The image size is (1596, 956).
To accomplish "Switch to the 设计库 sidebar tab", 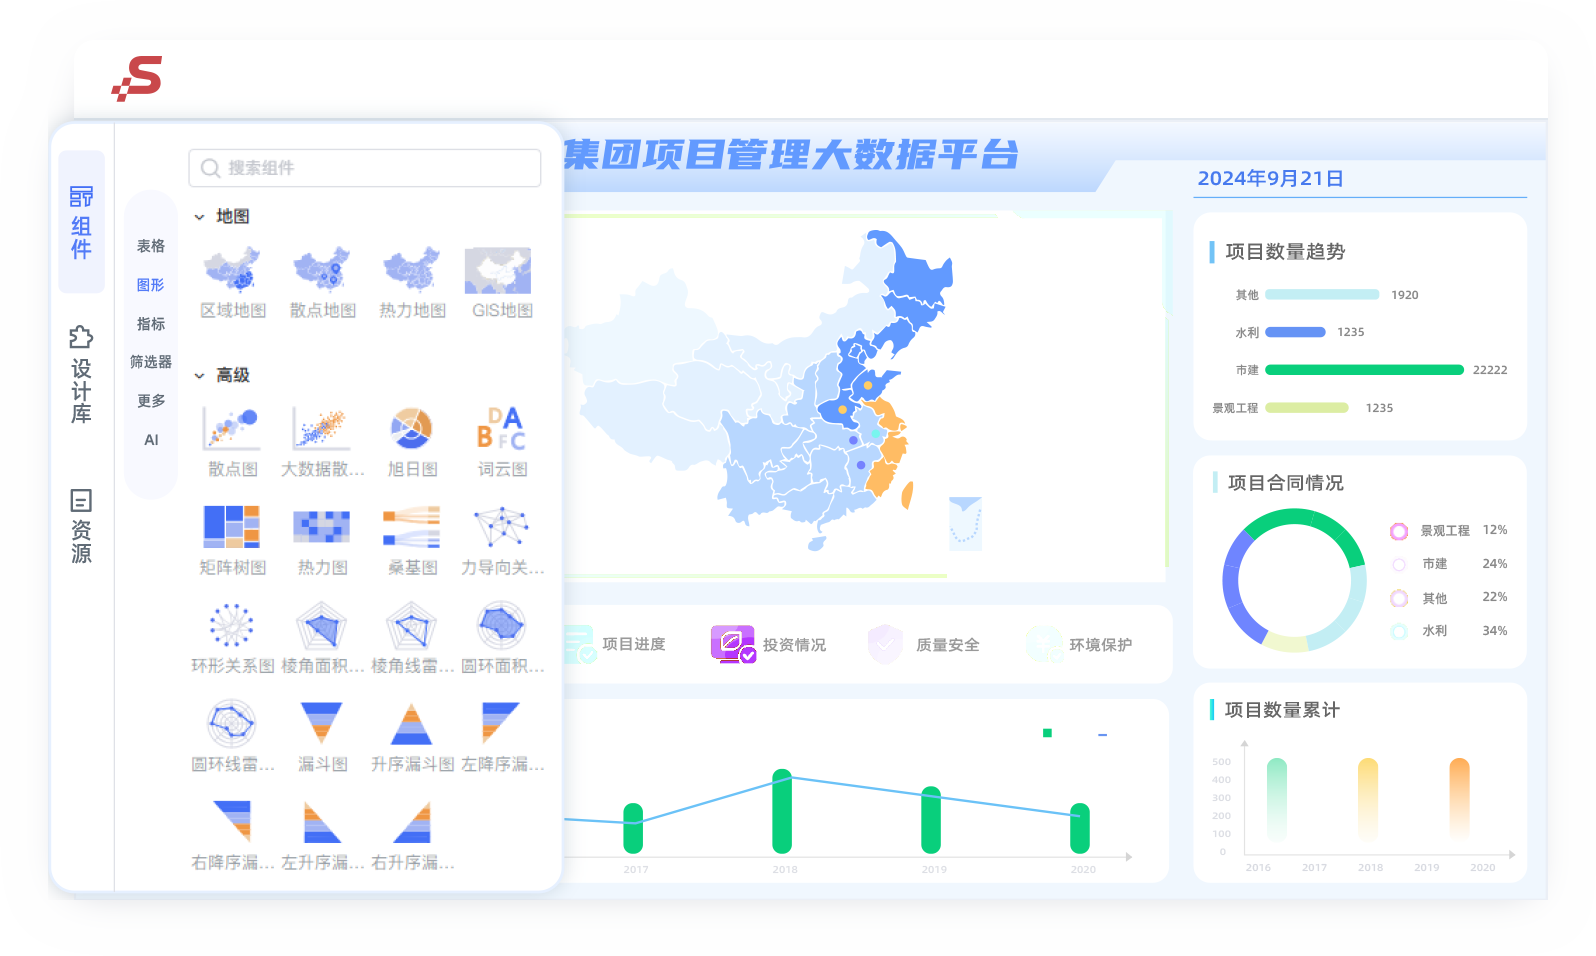I will [x=81, y=375].
